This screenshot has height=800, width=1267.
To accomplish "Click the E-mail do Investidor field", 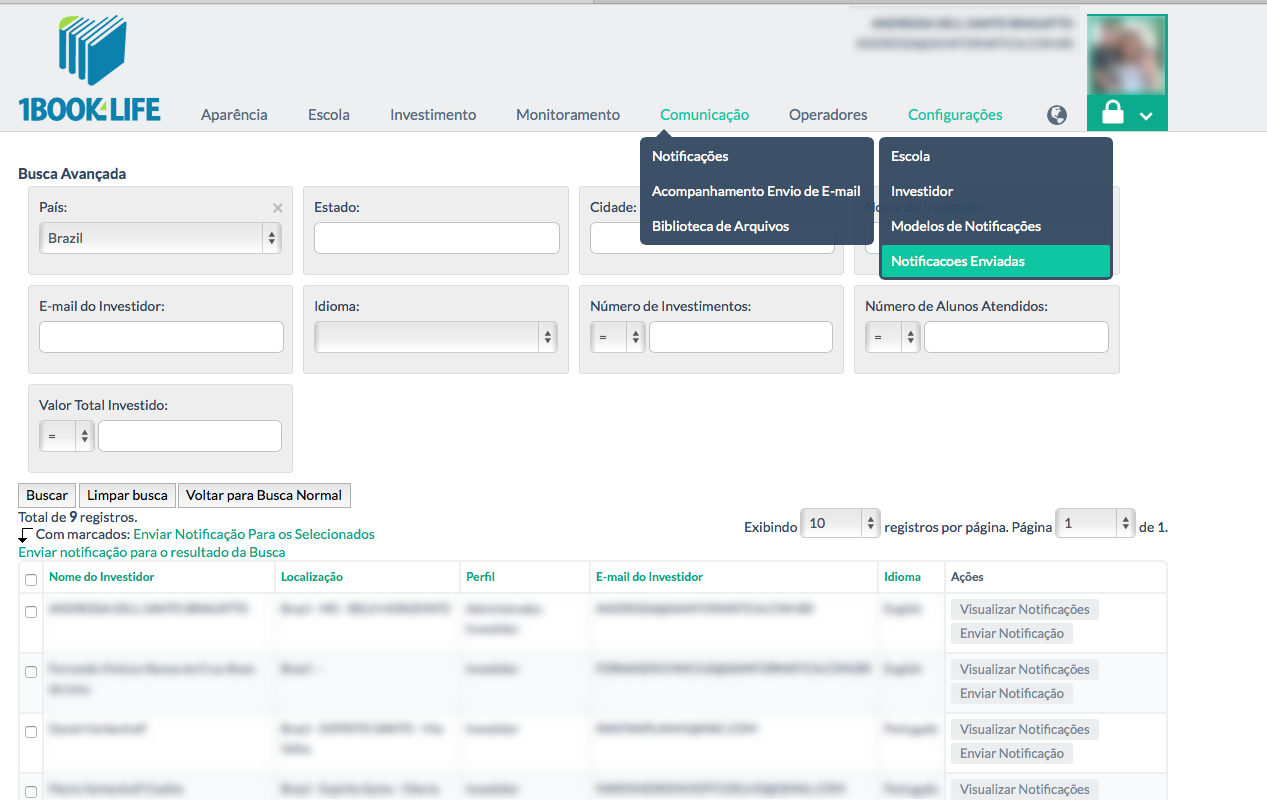I will (x=161, y=337).
